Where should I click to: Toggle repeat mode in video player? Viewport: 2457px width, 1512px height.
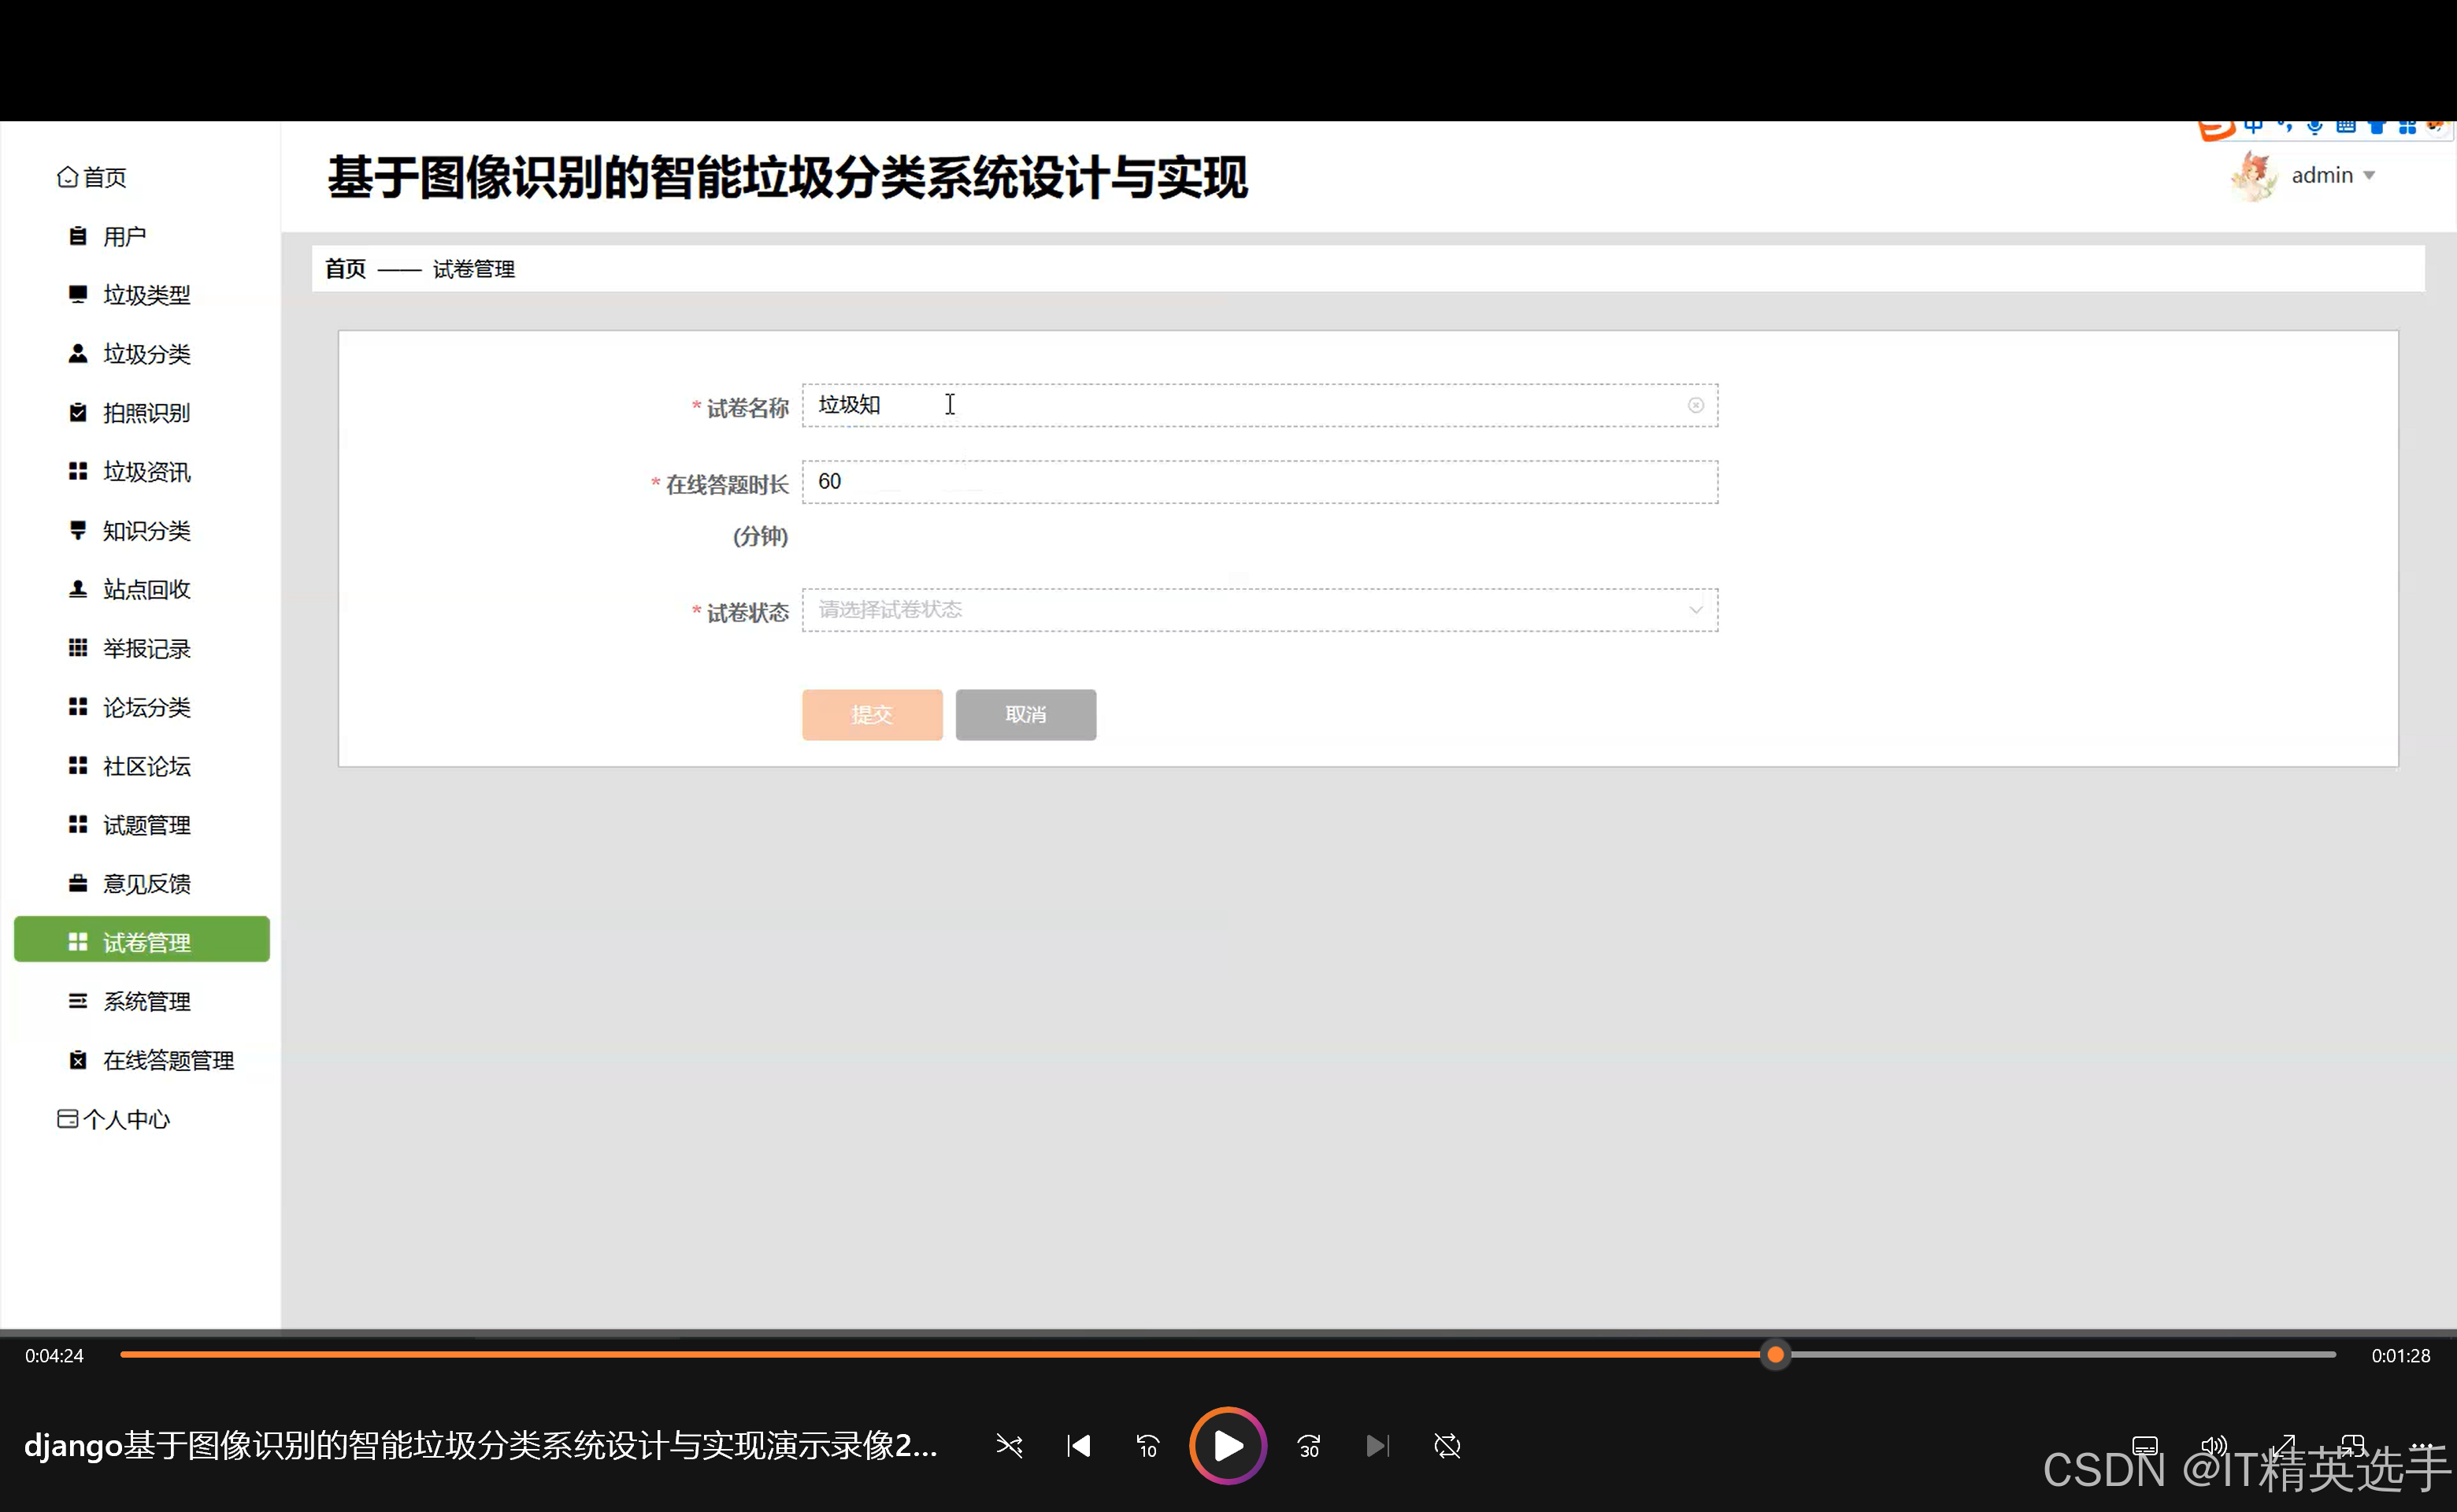(x=1447, y=1446)
